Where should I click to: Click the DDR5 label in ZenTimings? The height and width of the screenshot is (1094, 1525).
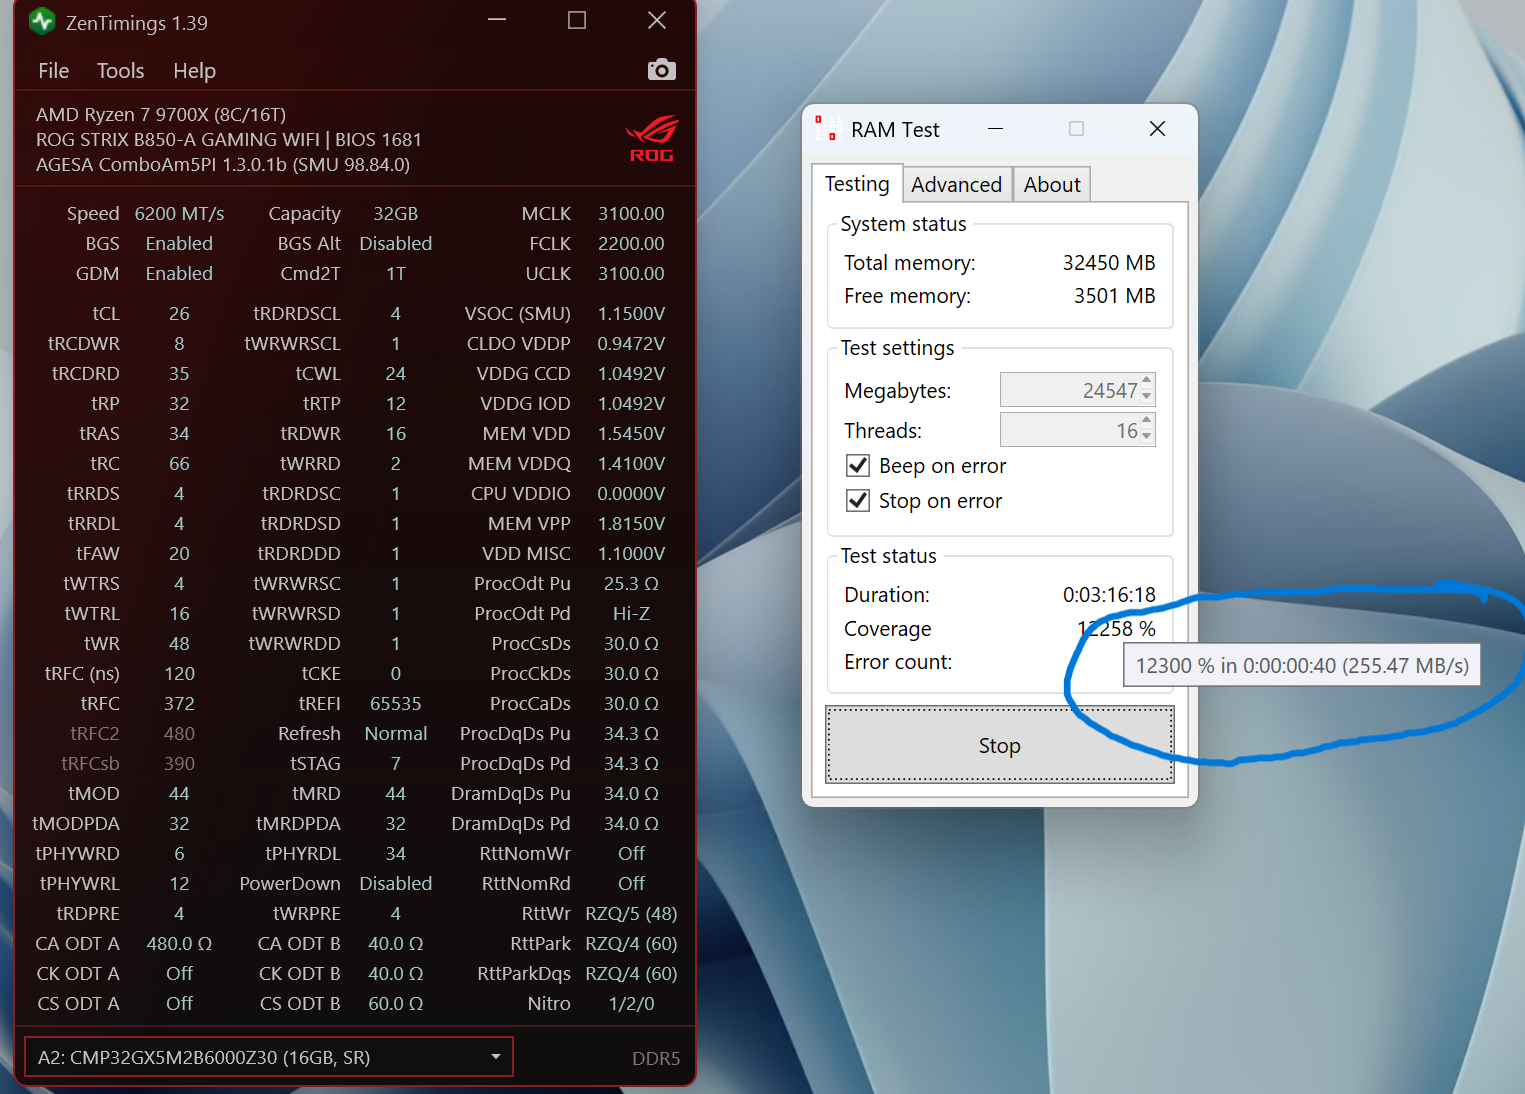point(656,1058)
